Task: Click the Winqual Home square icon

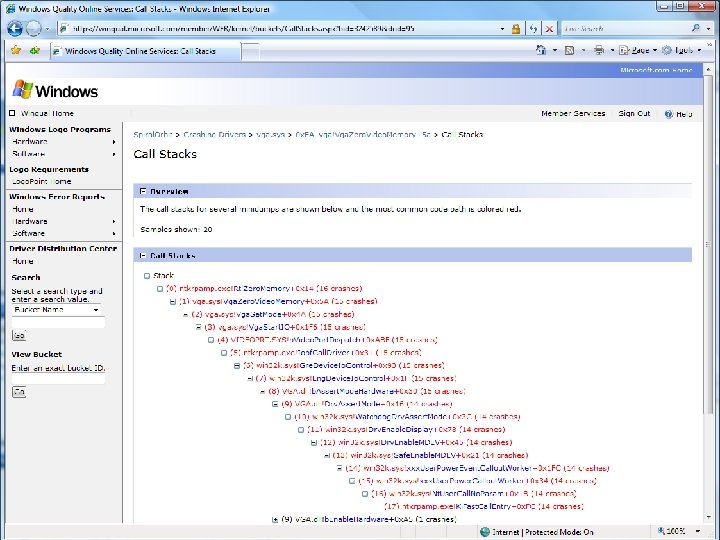Action: tap(12, 113)
